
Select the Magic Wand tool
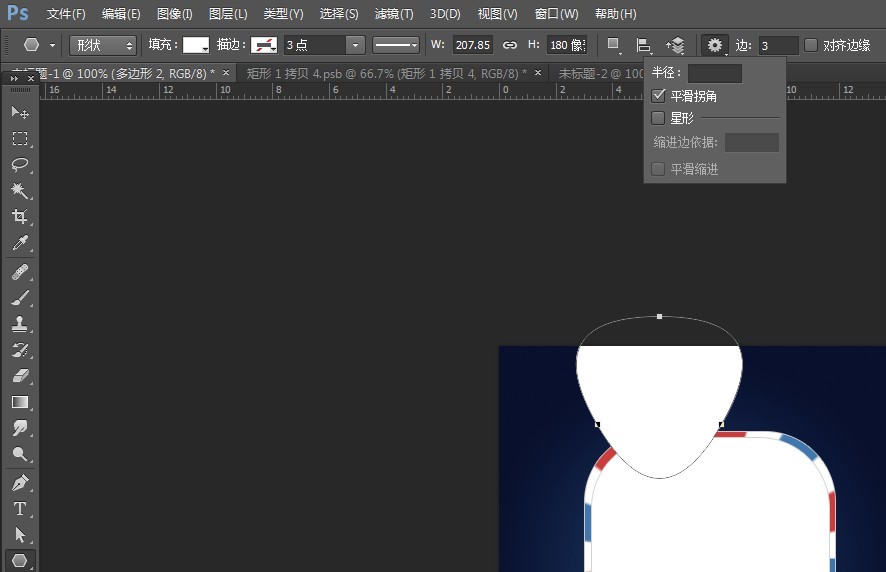pyautogui.click(x=20, y=190)
